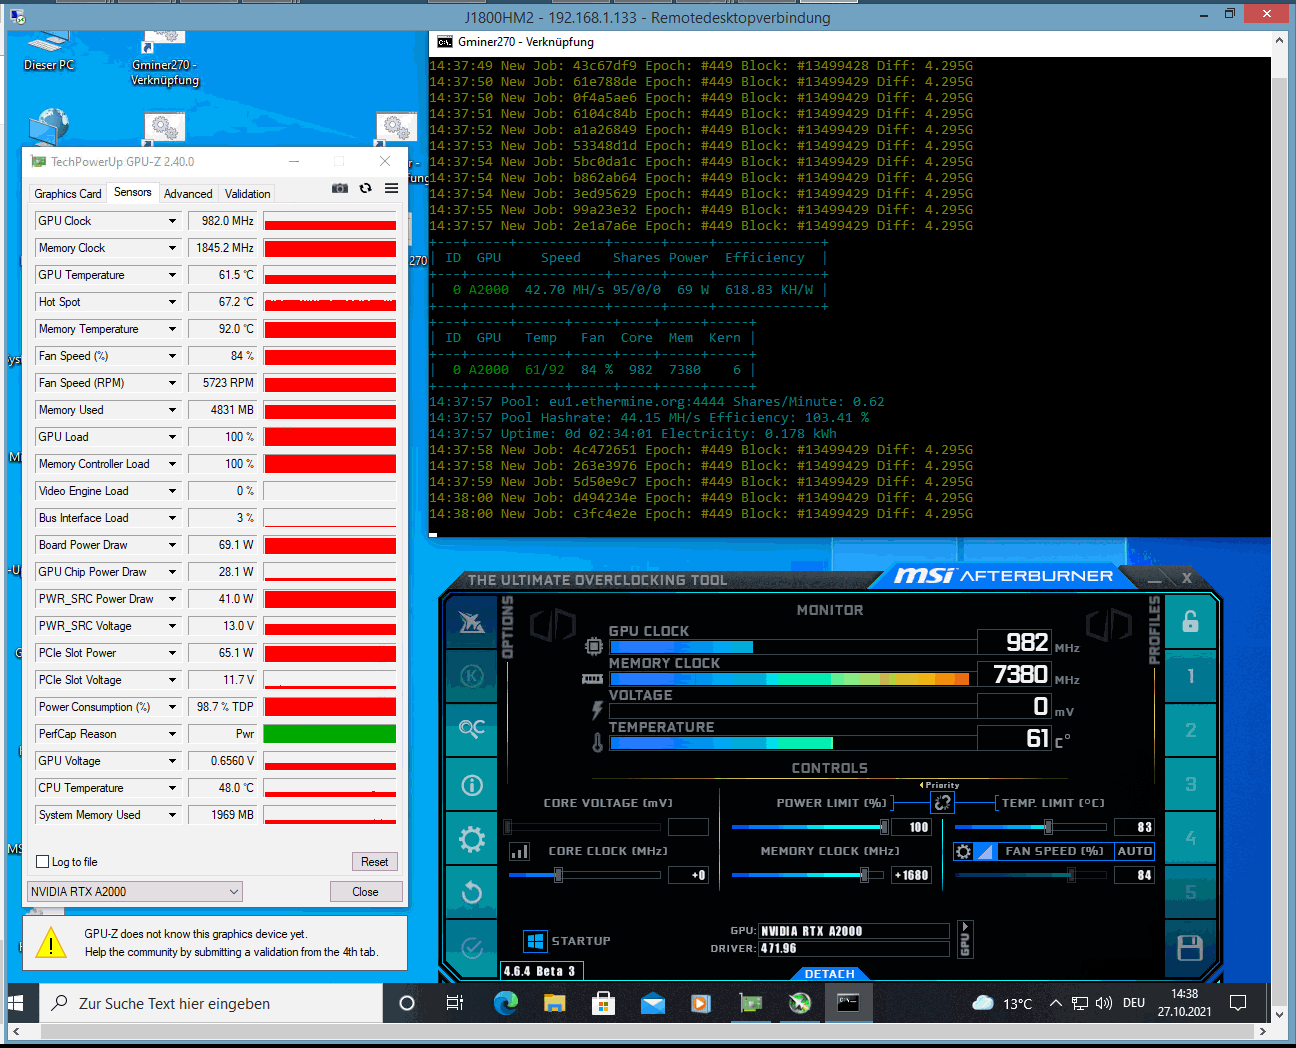Open the Windows Start button
This screenshot has height=1048, width=1296.
(16, 1003)
